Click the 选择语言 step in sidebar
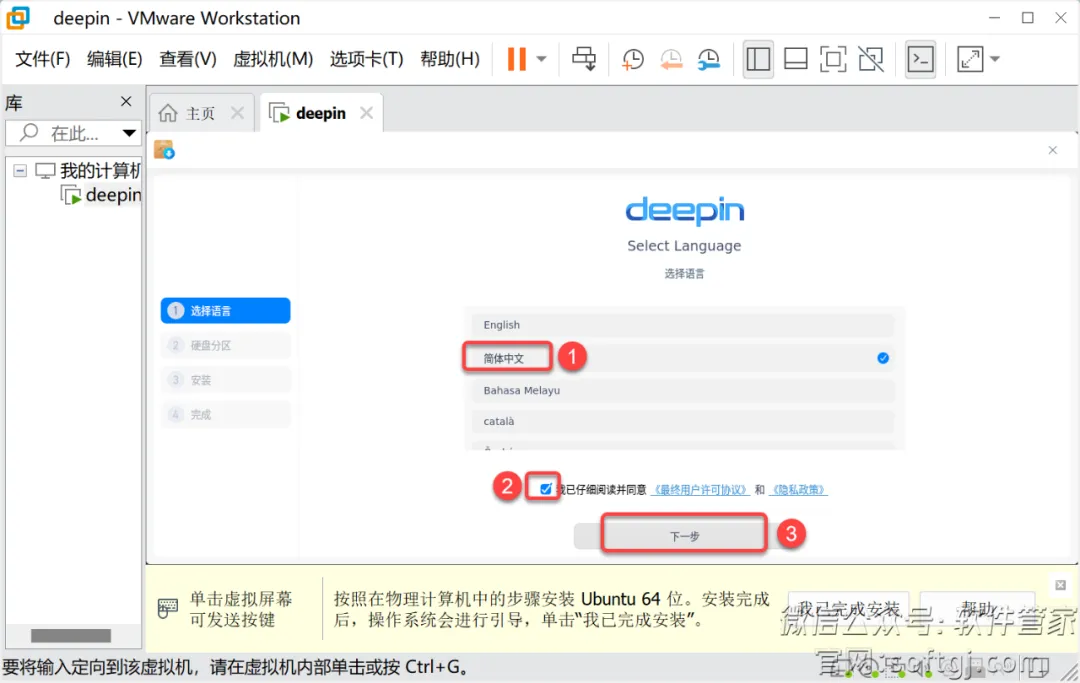The image size is (1080, 683). click(225, 311)
